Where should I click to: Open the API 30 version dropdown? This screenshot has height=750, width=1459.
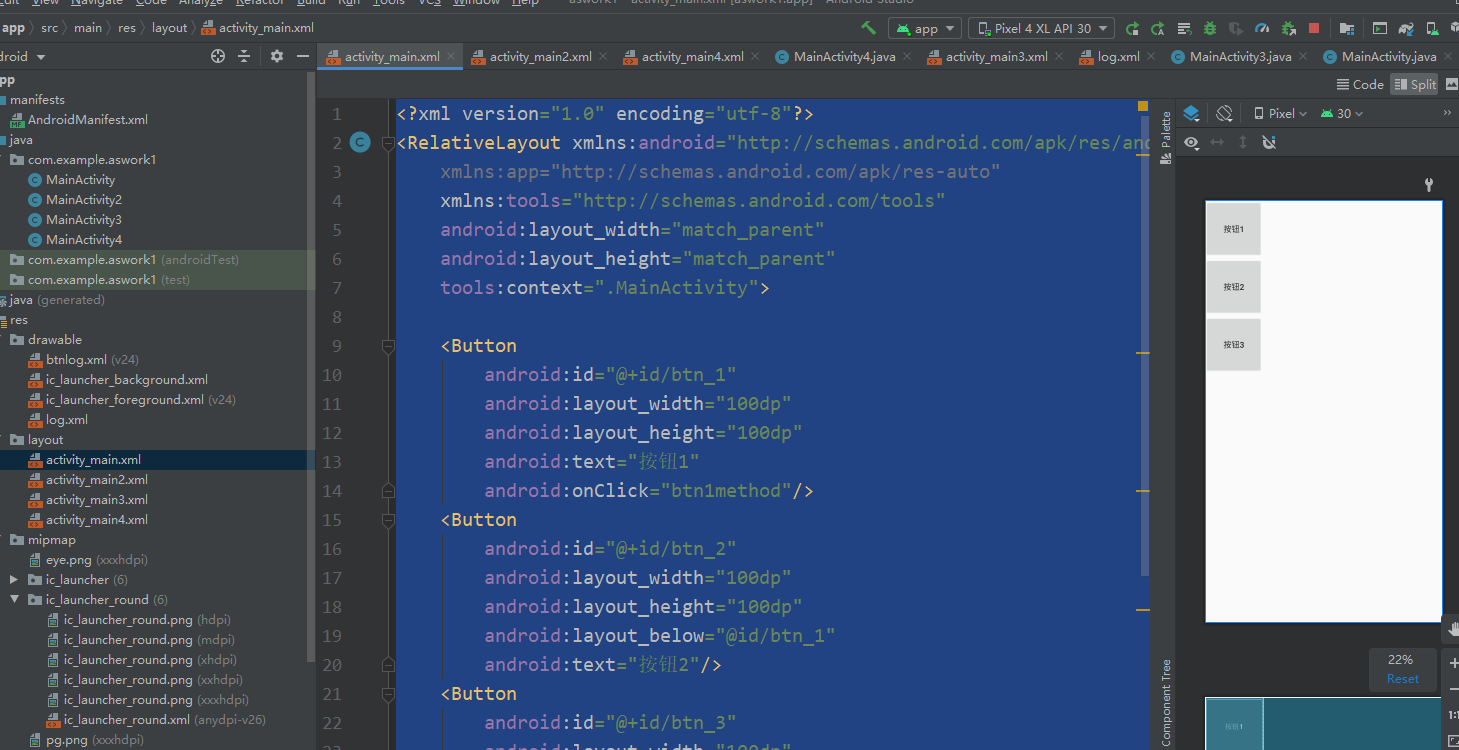[x=1342, y=113]
